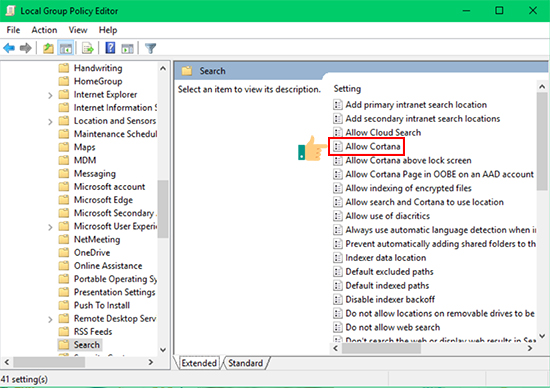The image size is (550, 388).
Task: Click settings list scroll-up arrow
Action: coord(542,86)
